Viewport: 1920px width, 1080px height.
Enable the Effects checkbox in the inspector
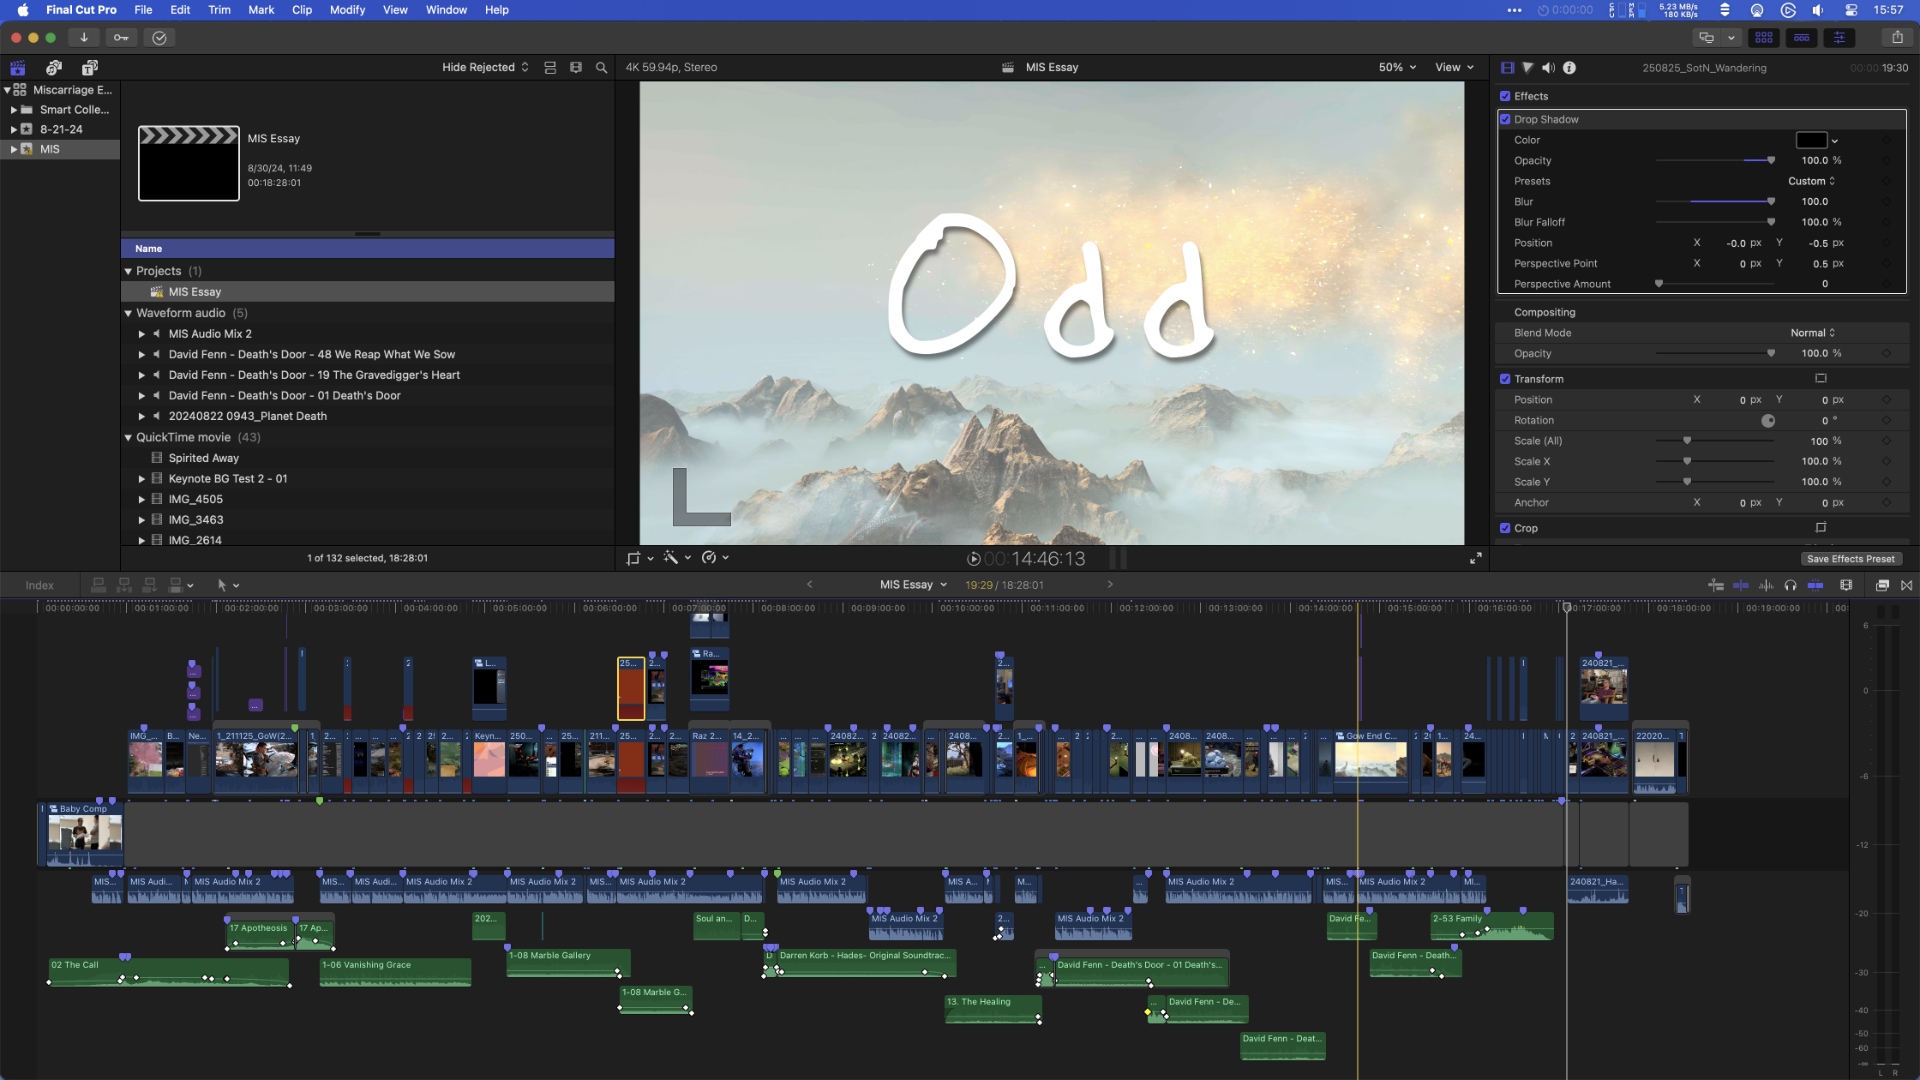(x=1506, y=96)
